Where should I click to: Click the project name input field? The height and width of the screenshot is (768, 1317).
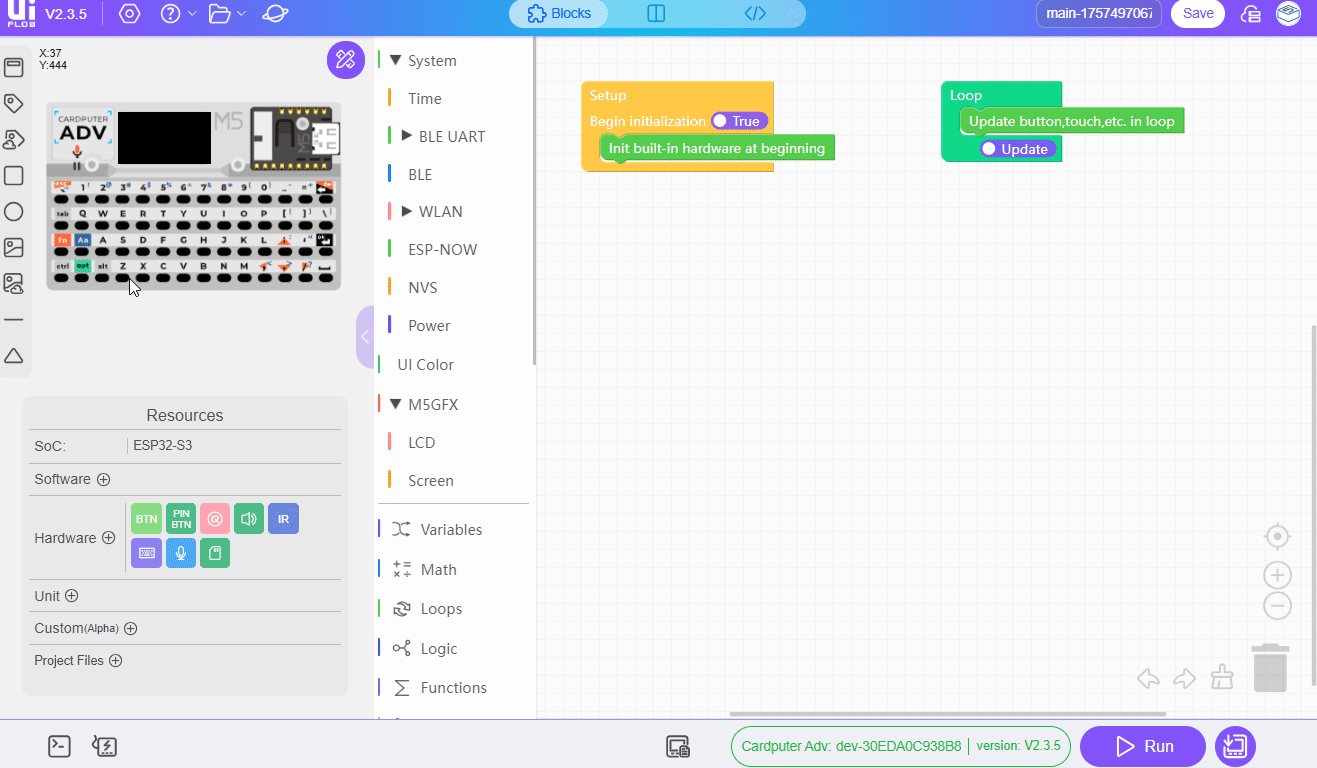pyautogui.click(x=1099, y=14)
